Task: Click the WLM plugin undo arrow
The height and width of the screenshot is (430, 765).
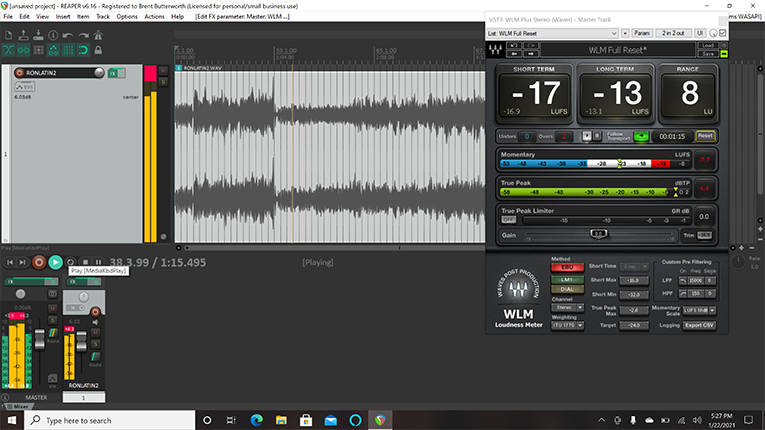Action: pos(514,45)
